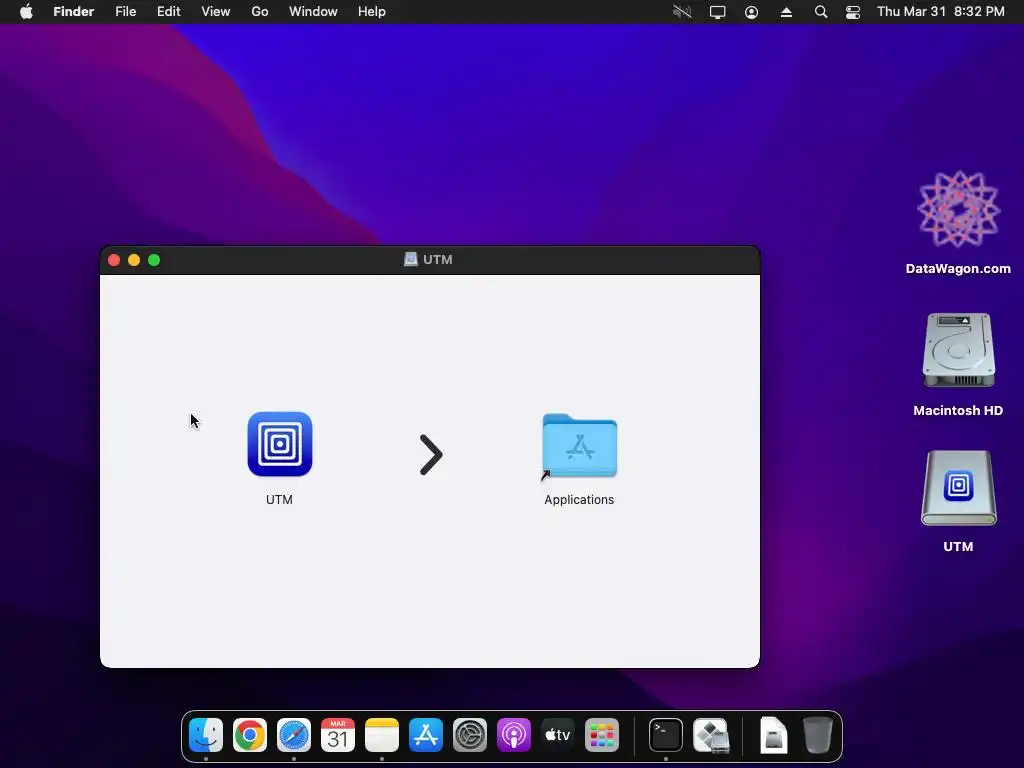This screenshot has height=768, width=1024.
Task: Open the View menu
Action: click(216, 12)
